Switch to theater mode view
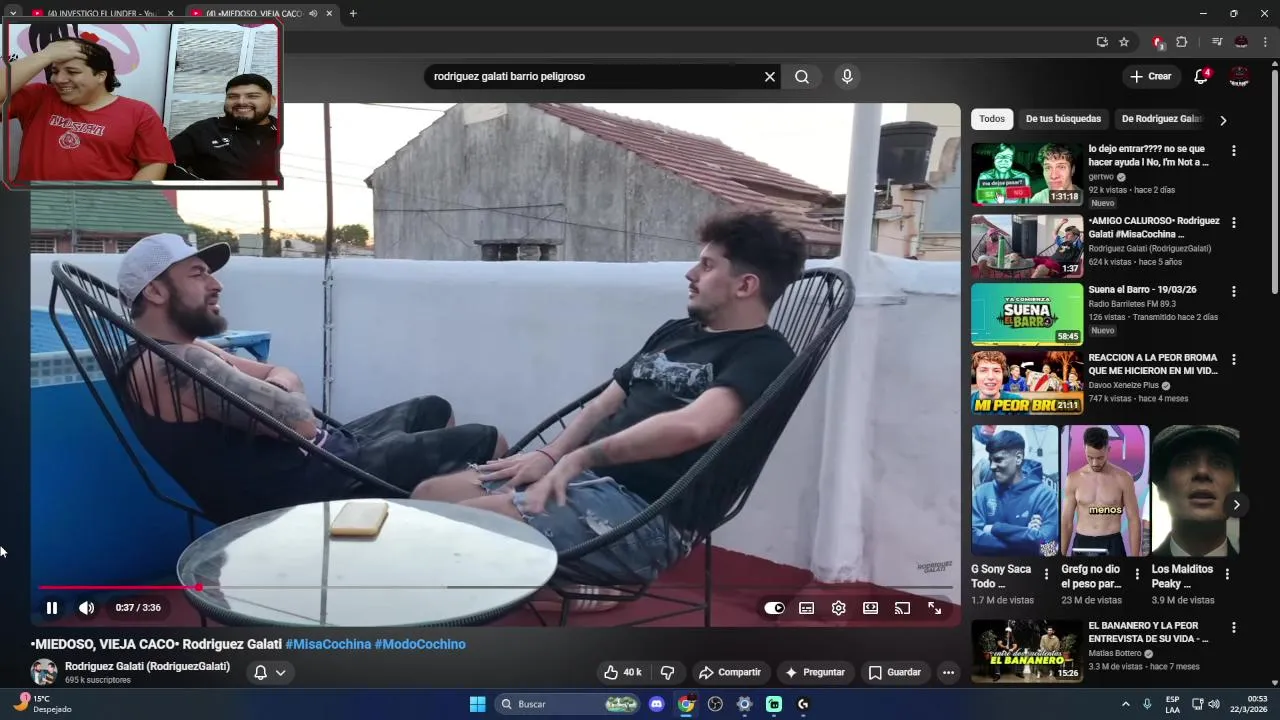This screenshot has width=1280, height=720. coord(871,607)
